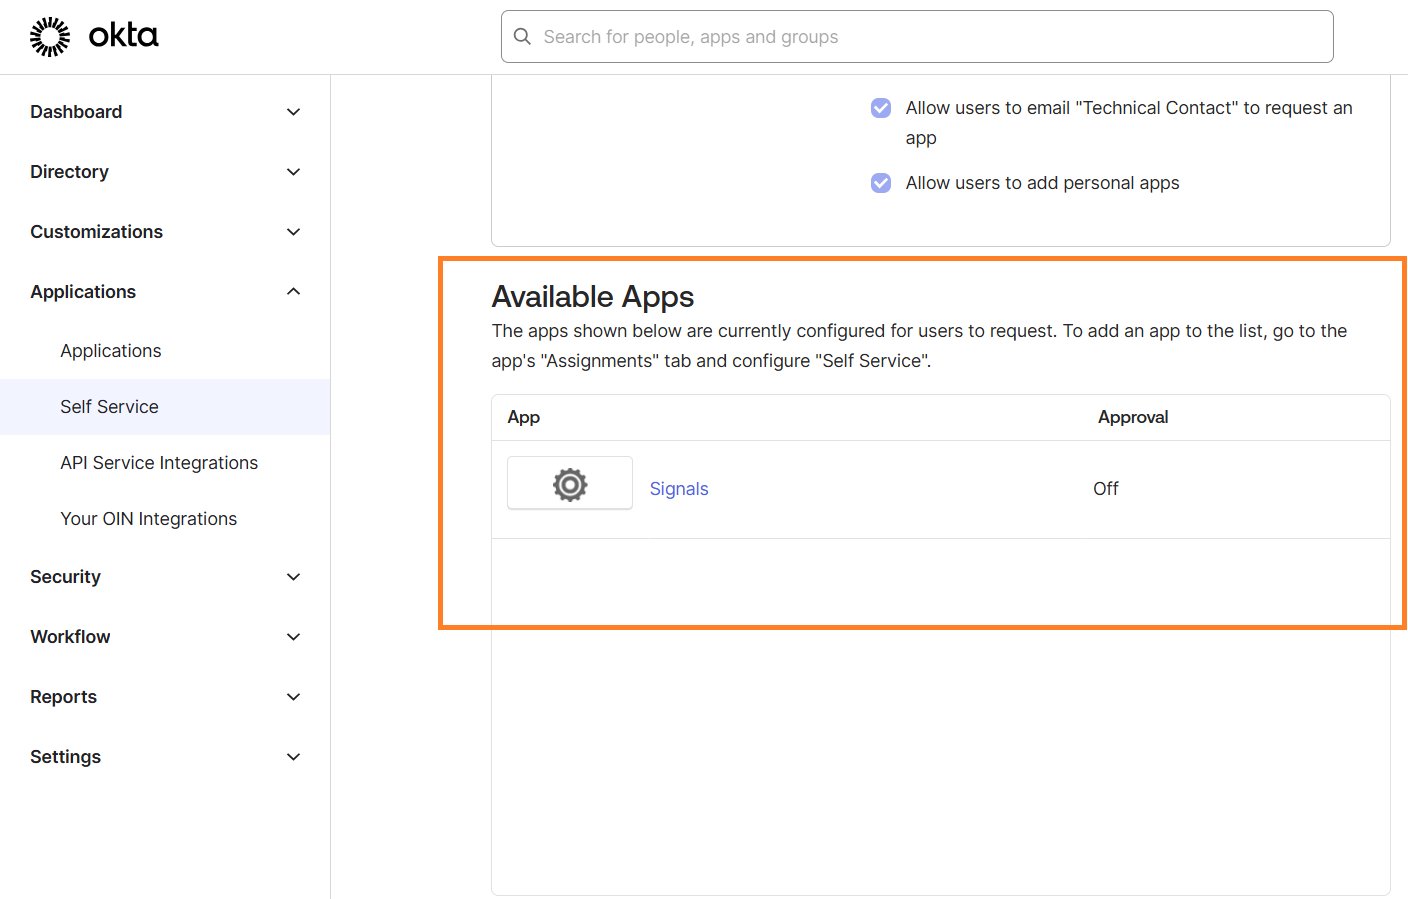
Task: Expand the Dashboard menu chevron
Action: tap(293, 112)
